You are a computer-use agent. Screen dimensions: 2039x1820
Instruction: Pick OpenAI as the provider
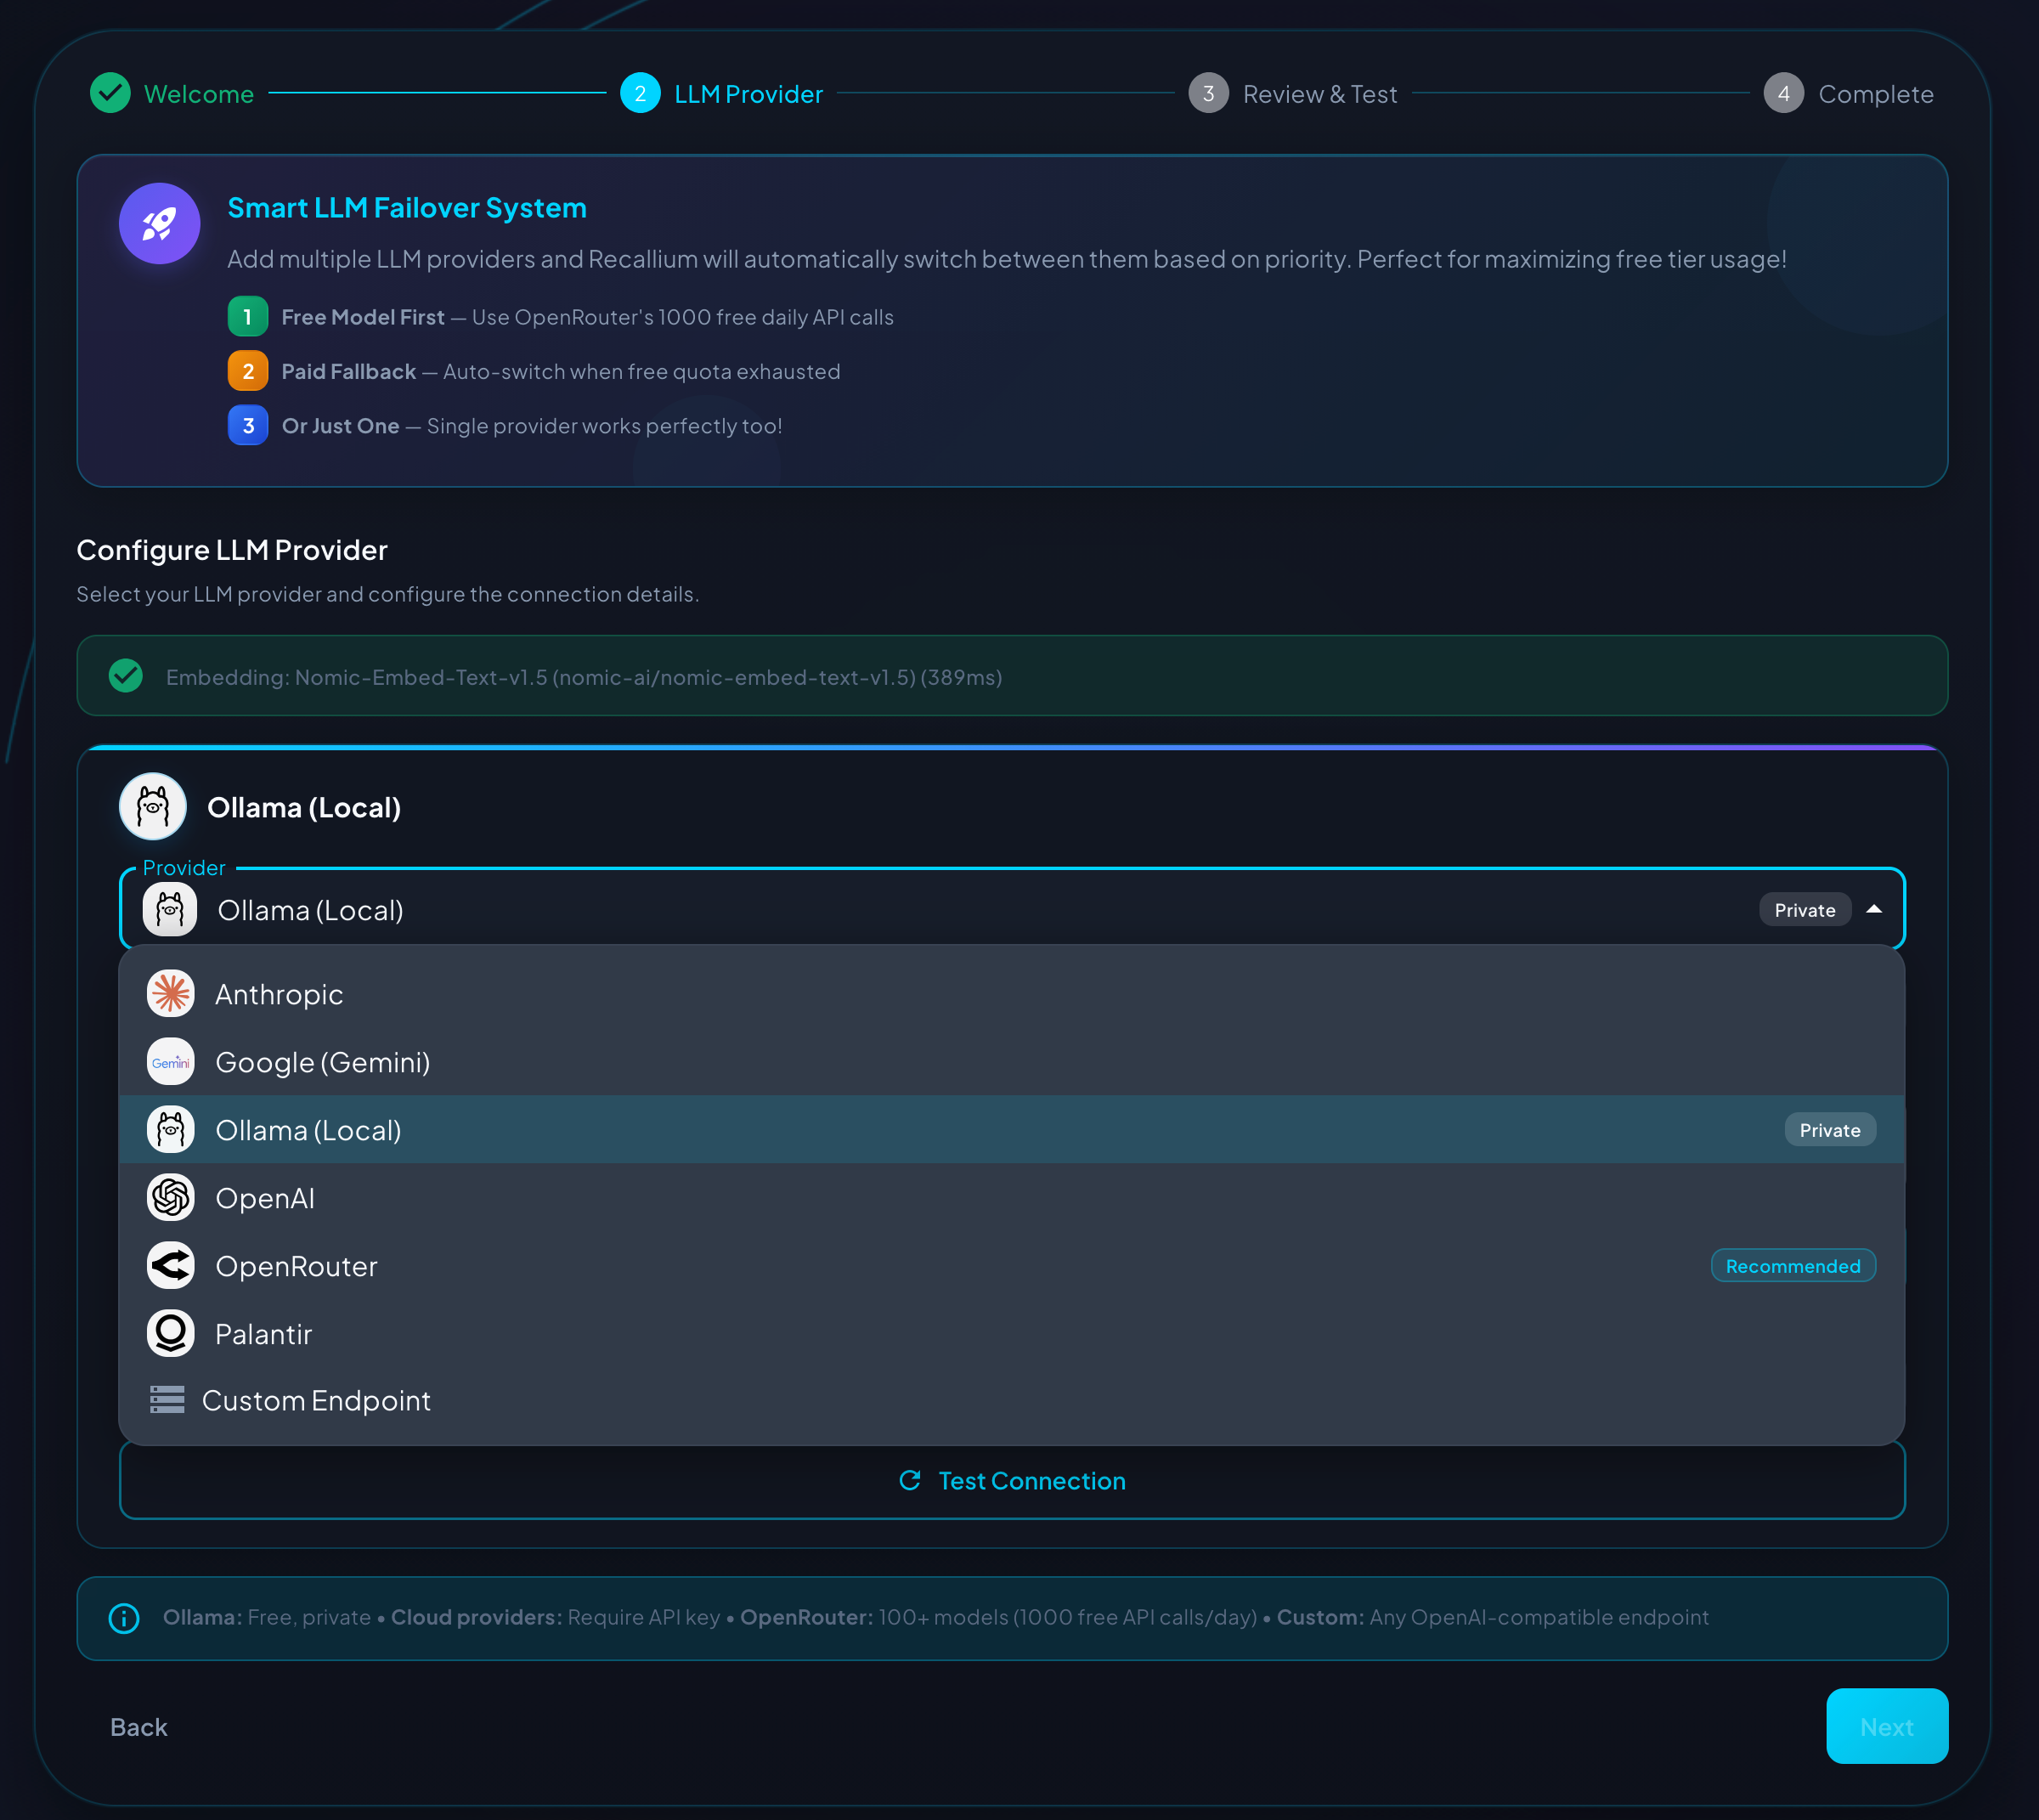coord(1012,1198)
